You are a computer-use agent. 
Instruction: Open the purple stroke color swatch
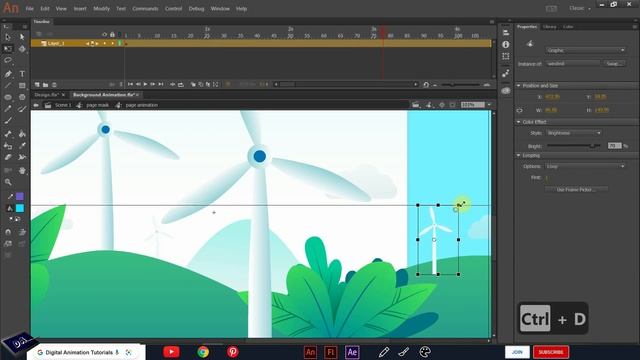point(20,196)
